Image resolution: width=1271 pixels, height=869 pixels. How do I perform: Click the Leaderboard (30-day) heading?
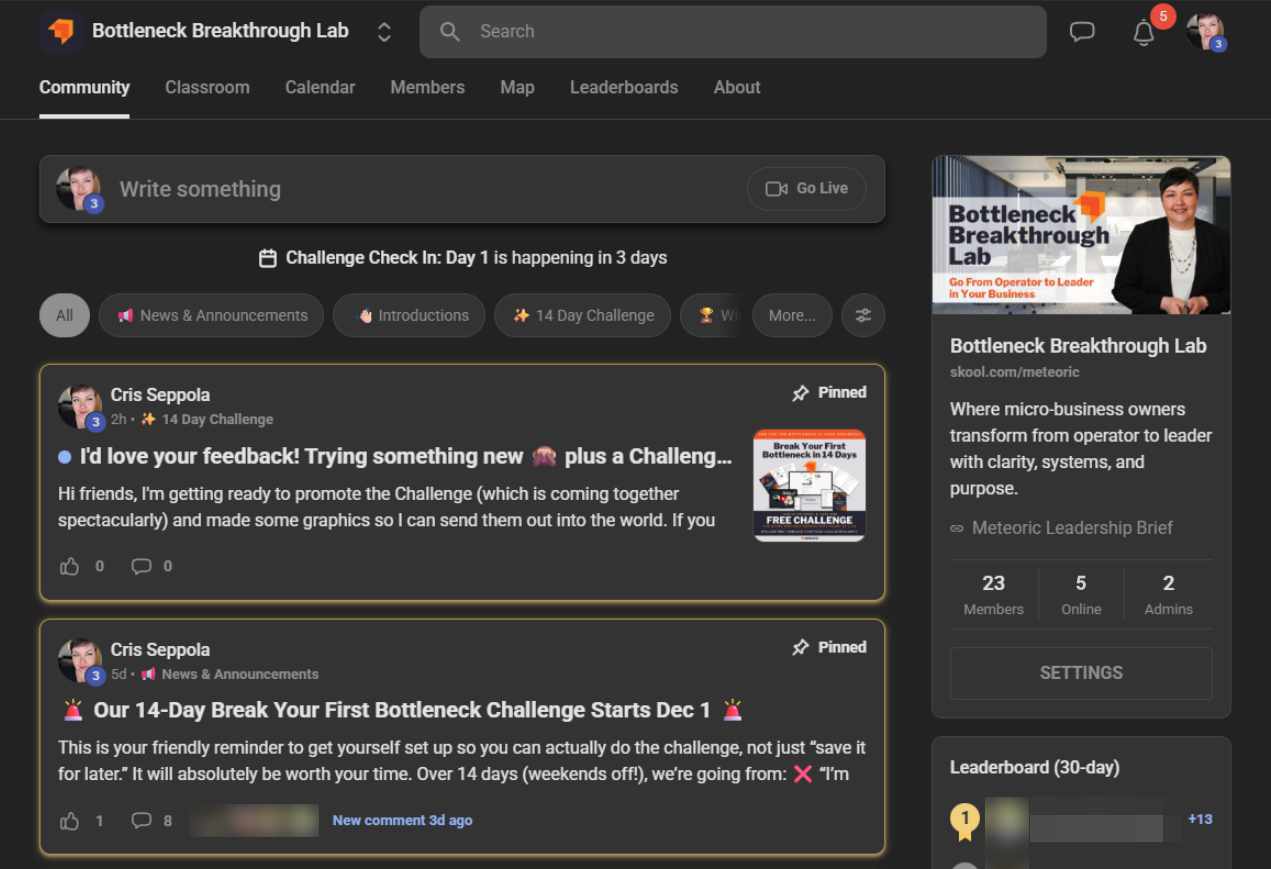tap(1035, 768)
